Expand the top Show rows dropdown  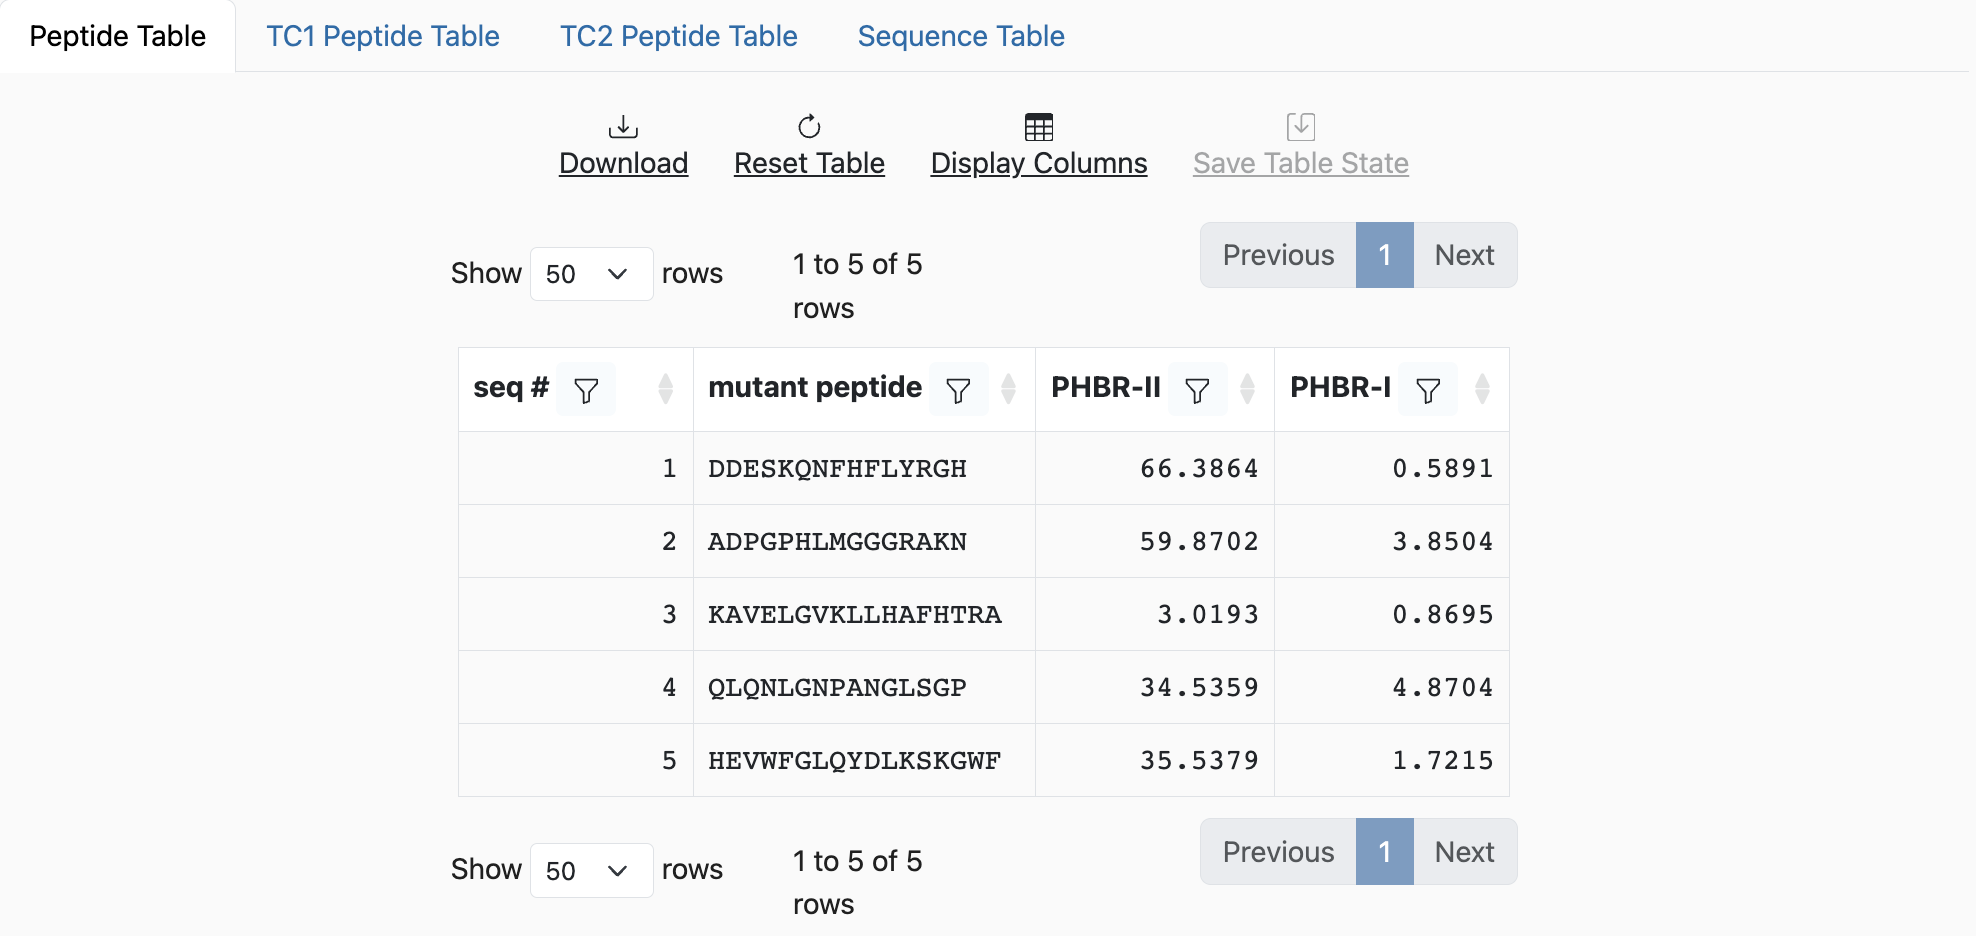[x=591, y=274]
